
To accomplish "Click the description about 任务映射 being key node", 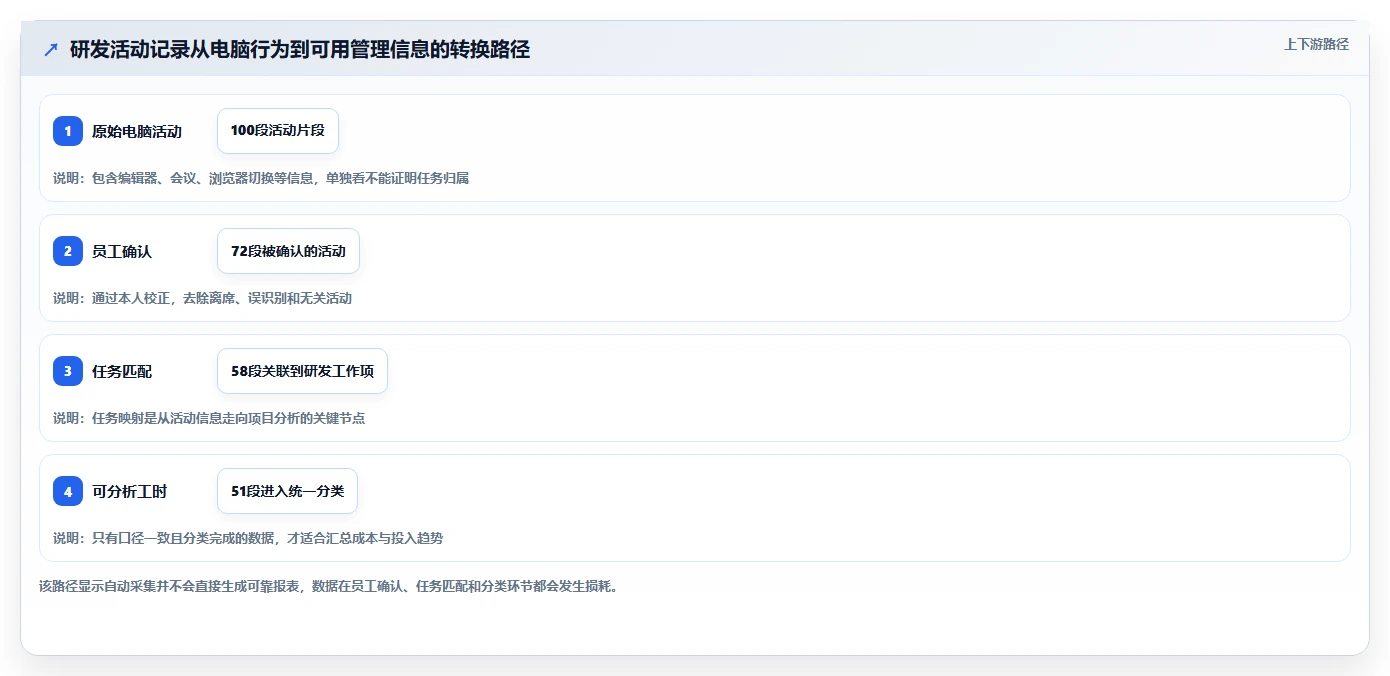I will pos(209,418).
